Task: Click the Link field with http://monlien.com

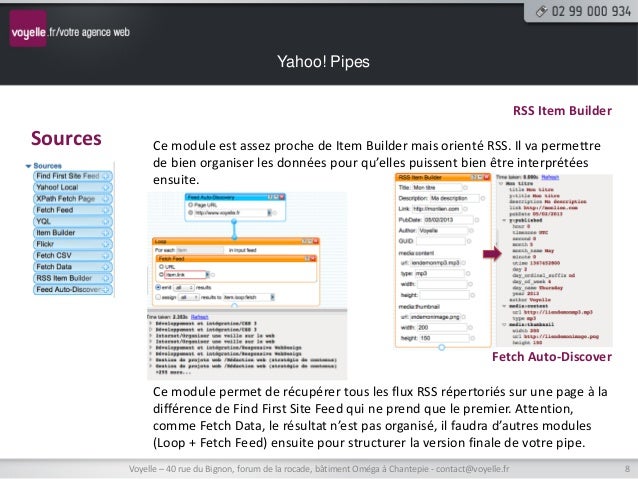Action: [437, 209]
